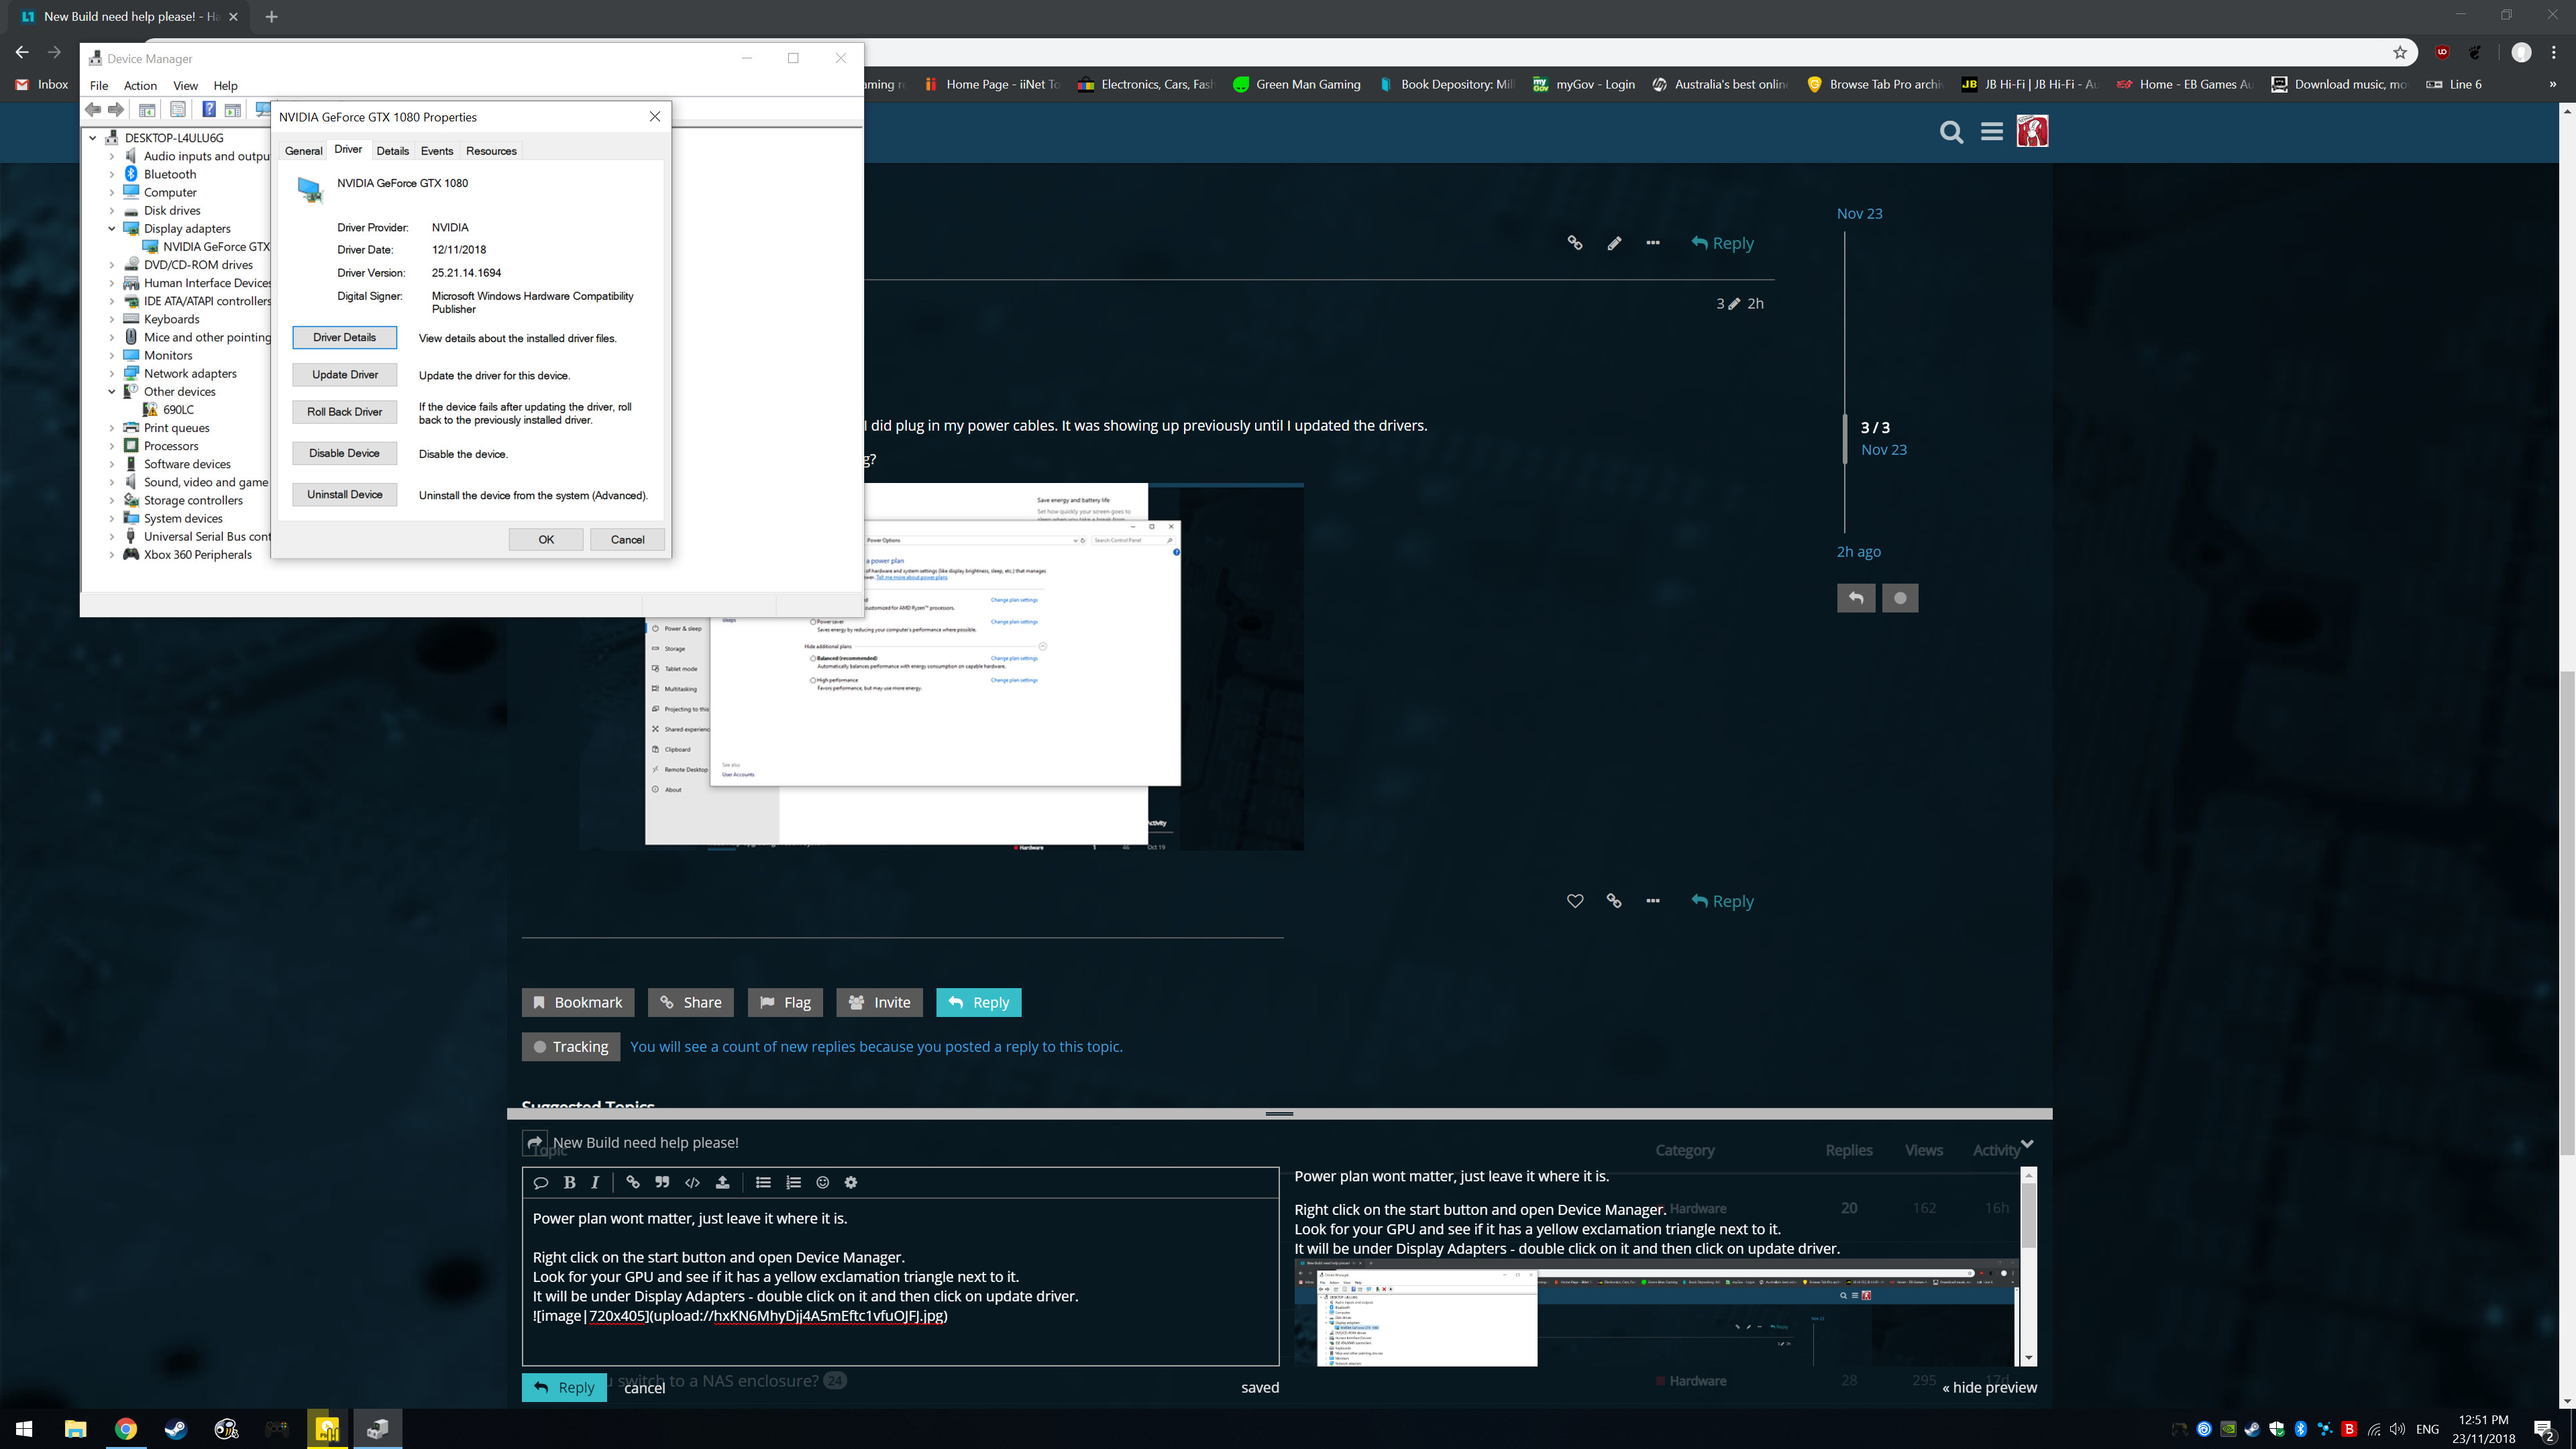This screenshot has height=1449, width=2576.
Task: Expand the Processors node
Action: [112, 446]
